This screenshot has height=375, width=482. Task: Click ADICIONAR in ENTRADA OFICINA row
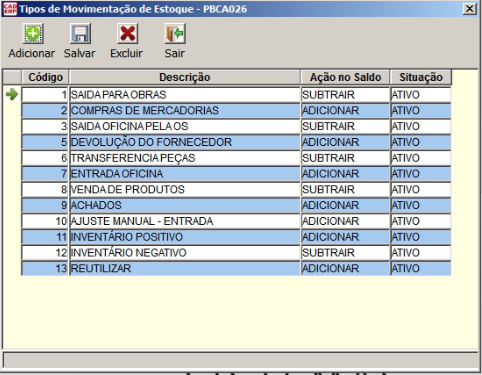point(345,174)
